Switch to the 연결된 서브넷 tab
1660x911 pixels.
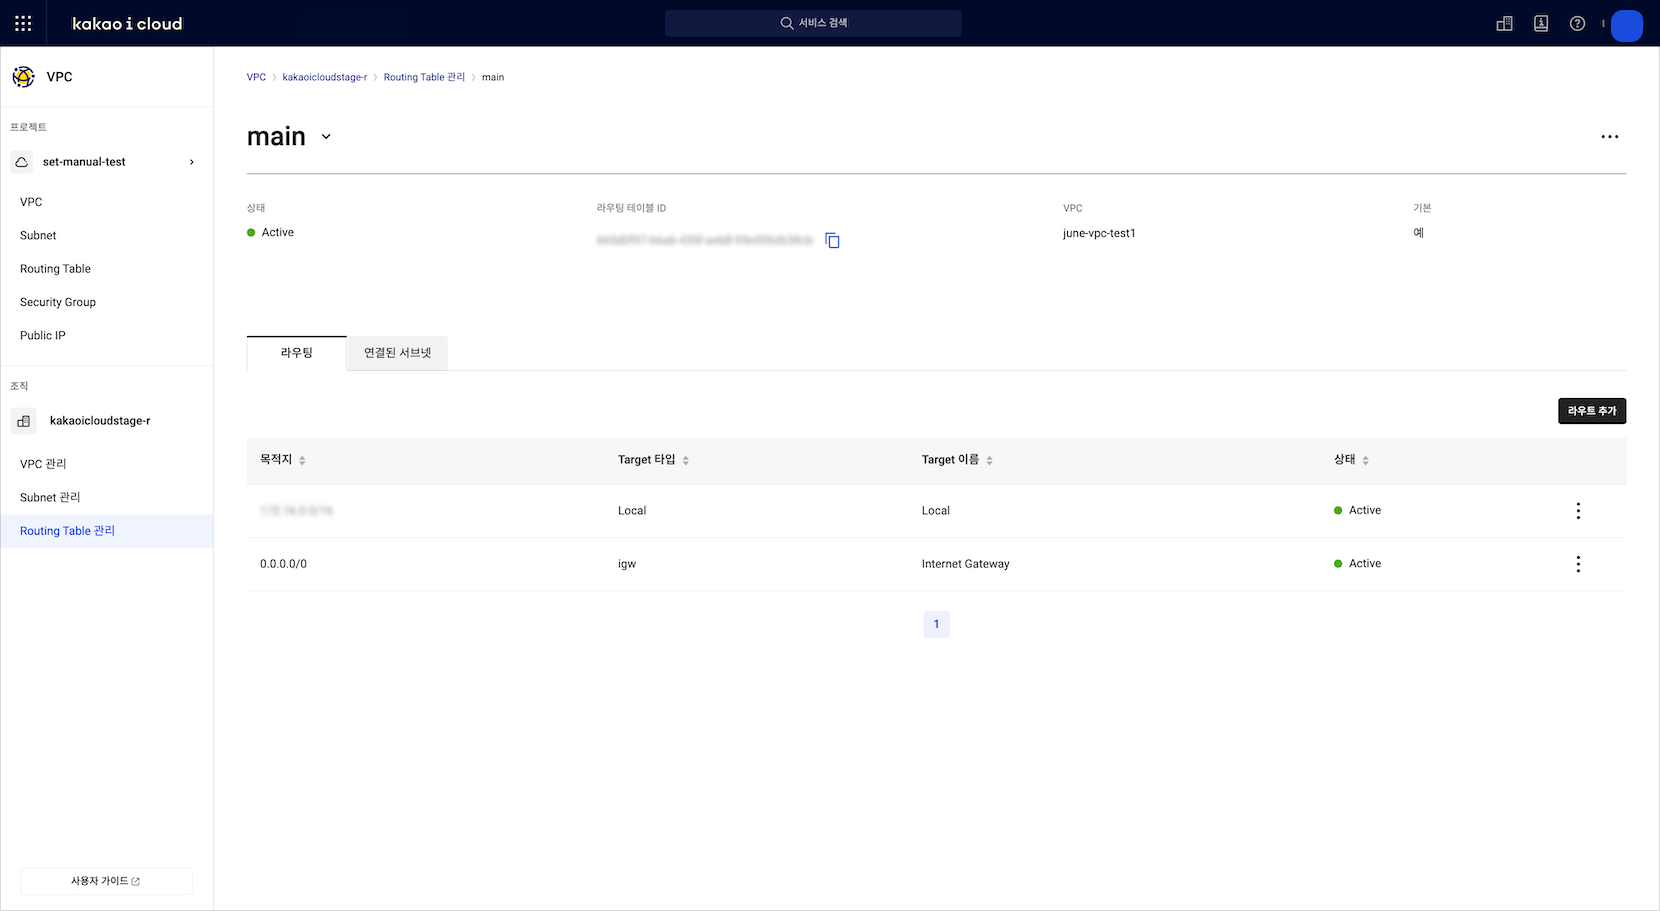pyautogui.click(x=398, y=353)
